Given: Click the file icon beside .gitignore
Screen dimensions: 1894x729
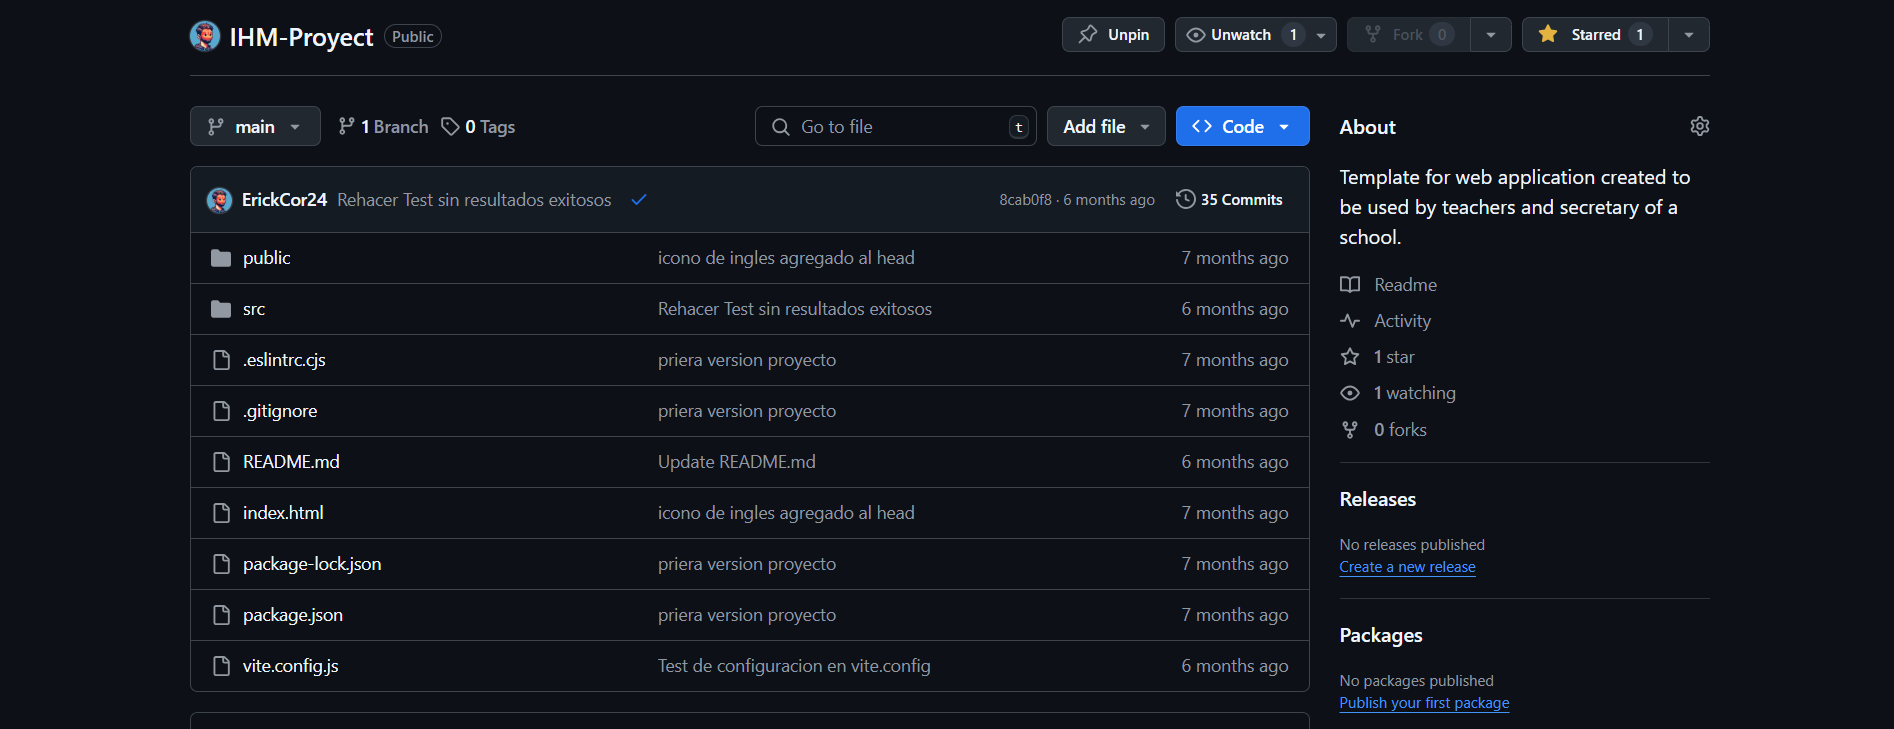Looking at the screenshot, I should (x=222, y=411).
